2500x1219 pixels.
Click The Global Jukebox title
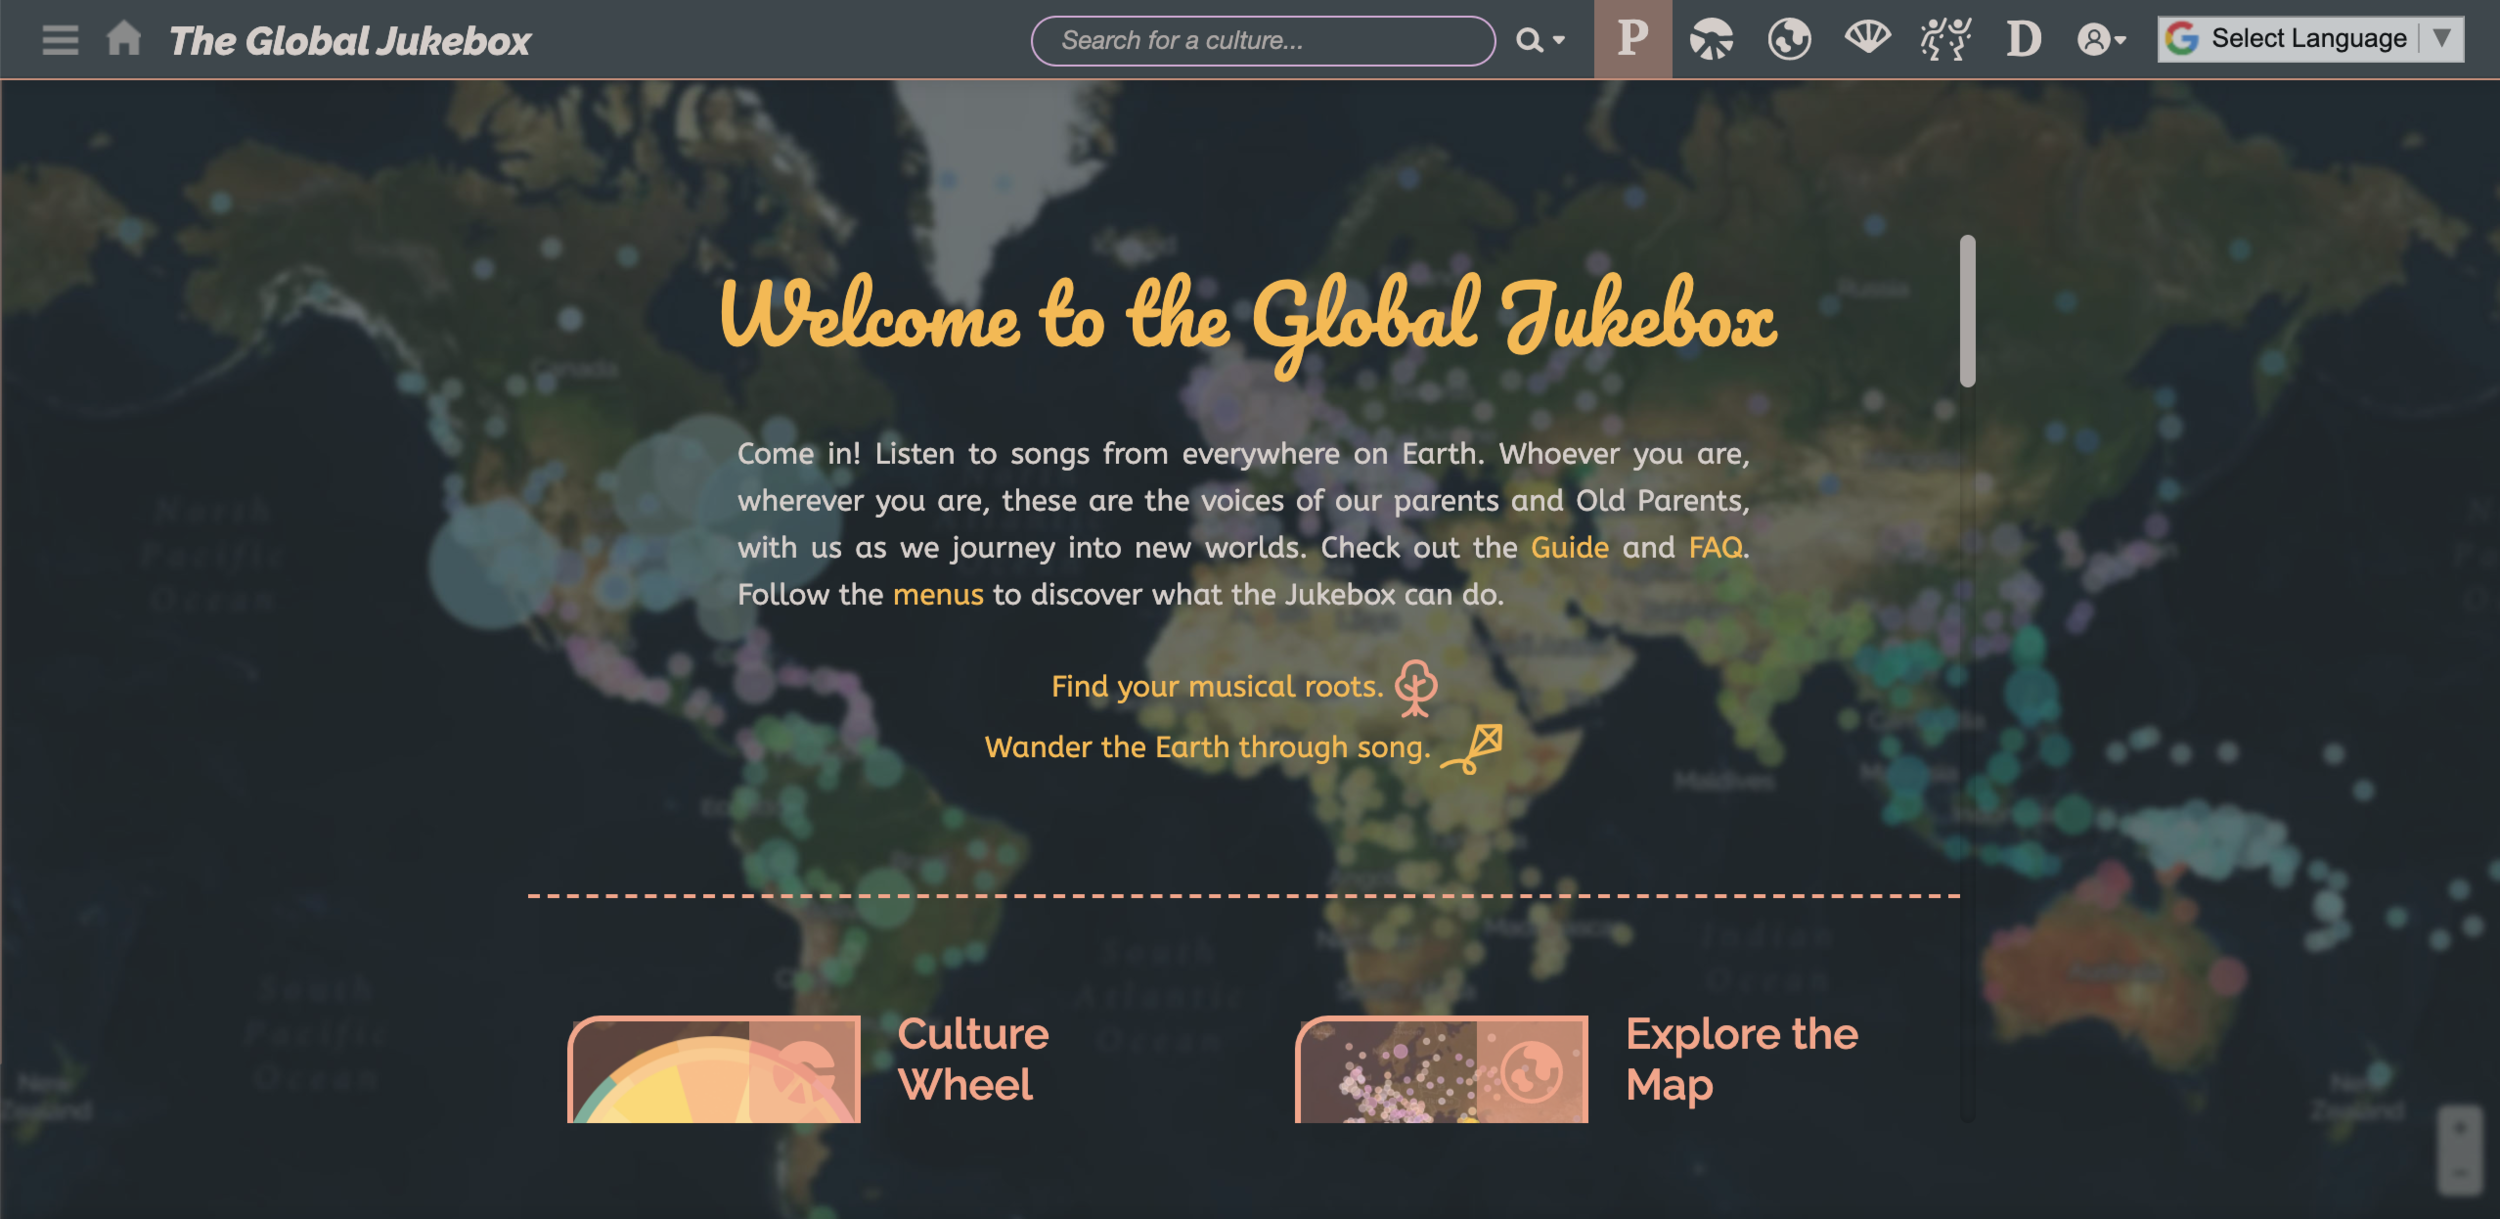(350, 41)
